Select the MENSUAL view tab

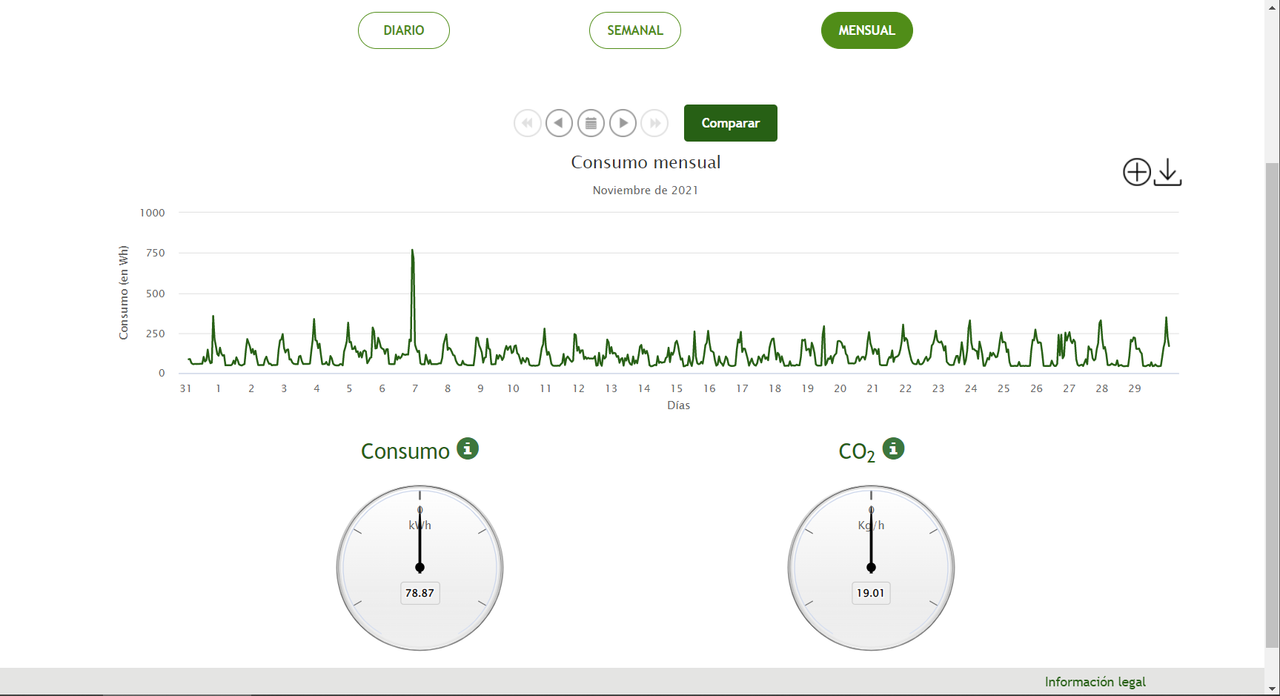(867, 30)
